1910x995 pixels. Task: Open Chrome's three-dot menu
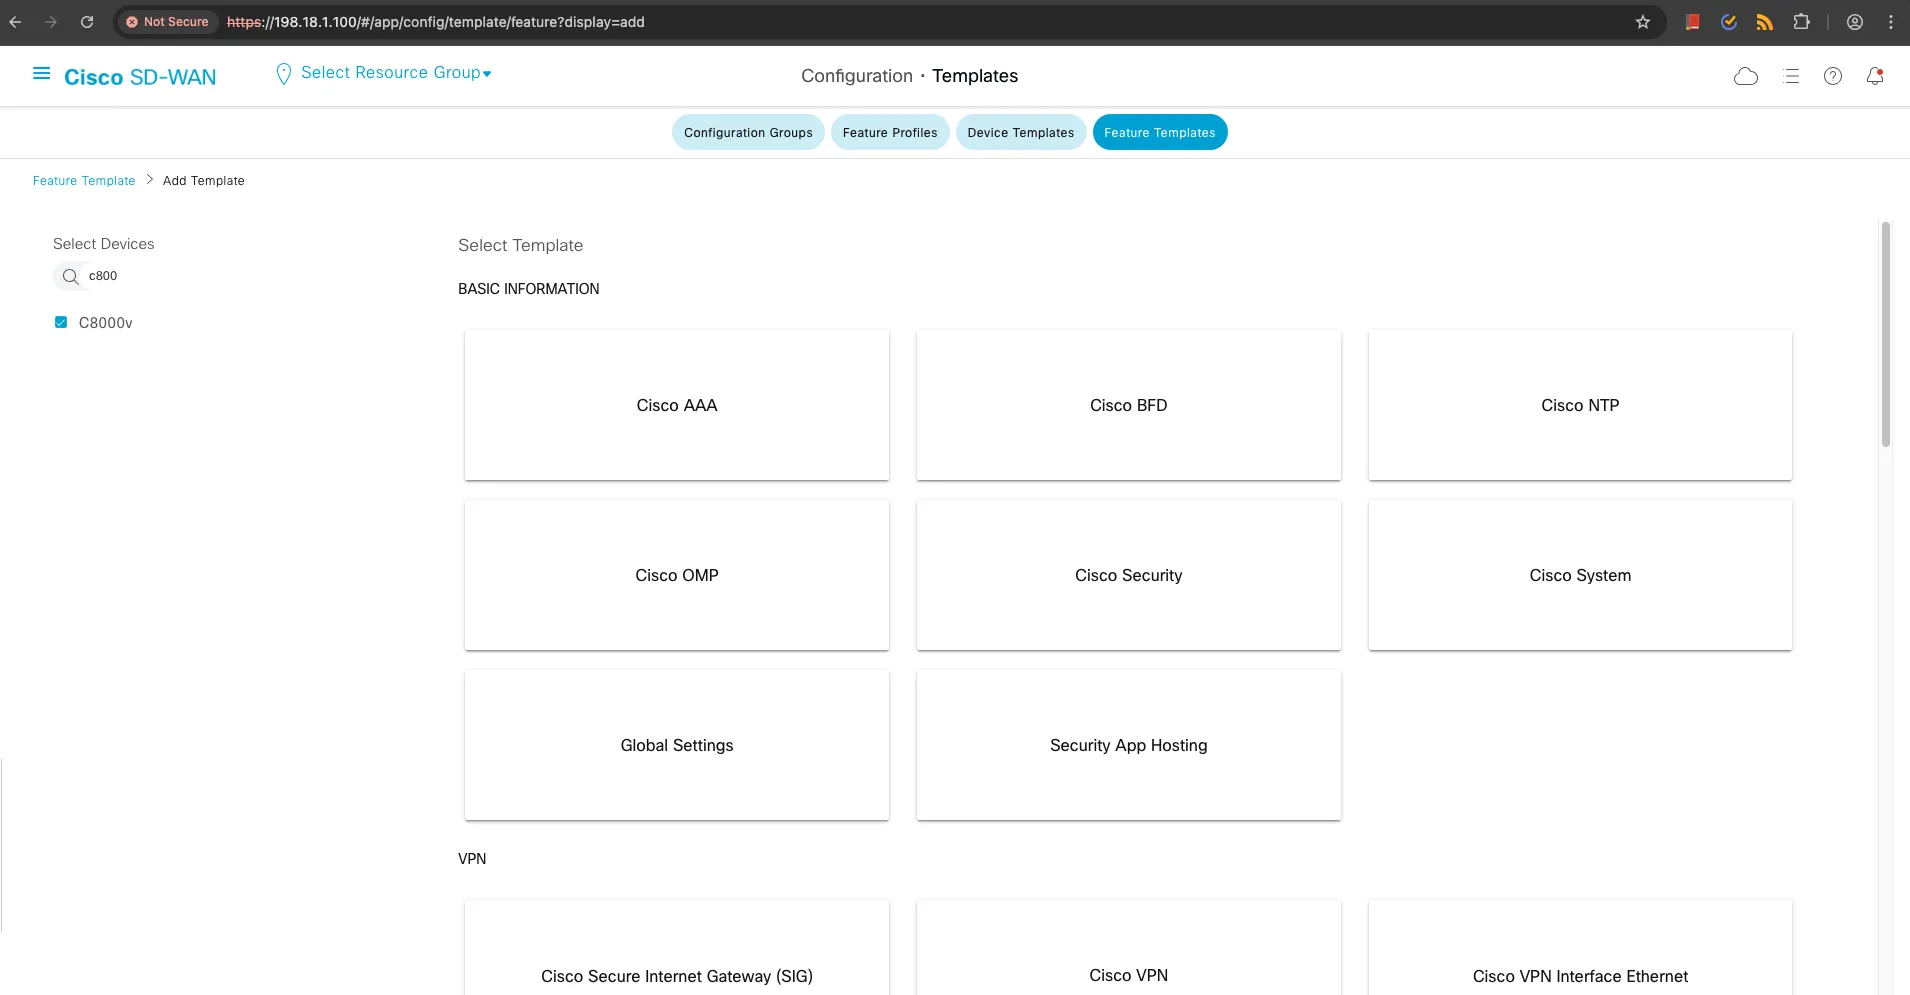[x=1891, y=21]
